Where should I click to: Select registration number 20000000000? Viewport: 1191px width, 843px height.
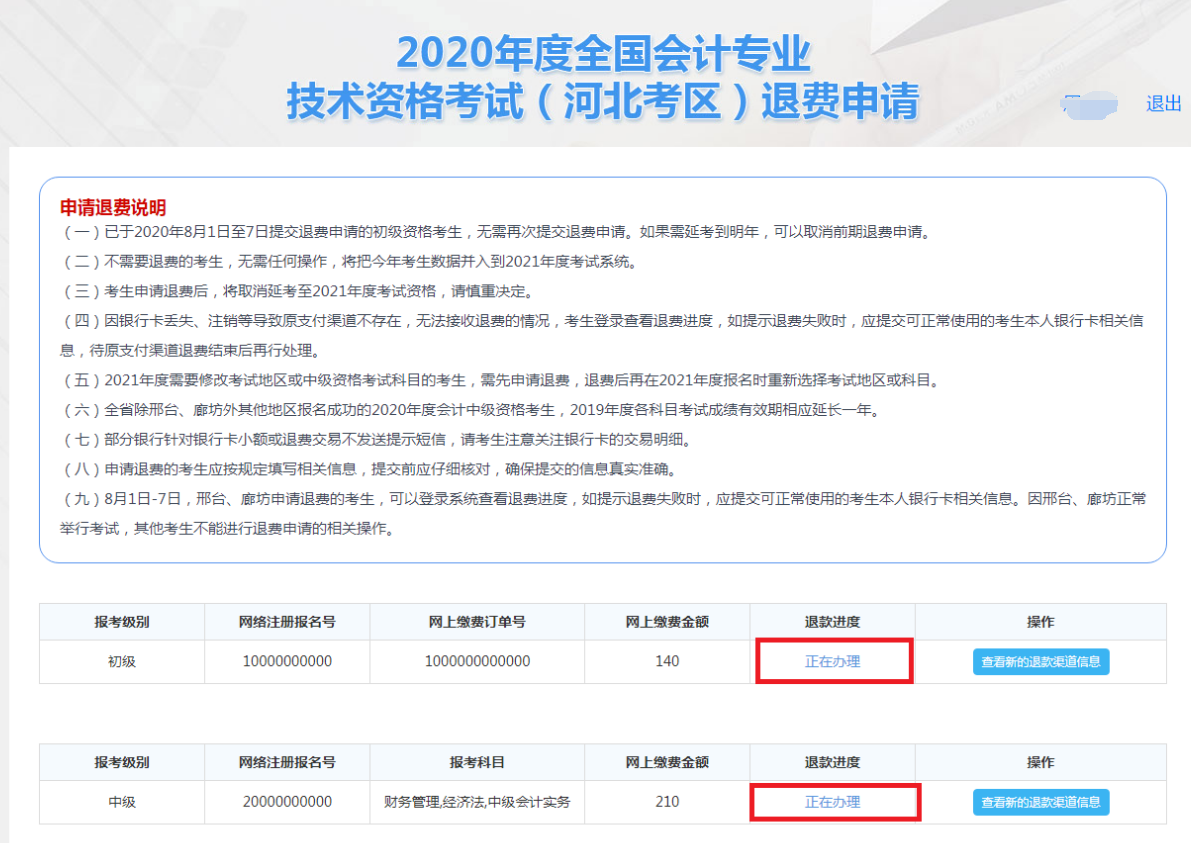(287, 802)
